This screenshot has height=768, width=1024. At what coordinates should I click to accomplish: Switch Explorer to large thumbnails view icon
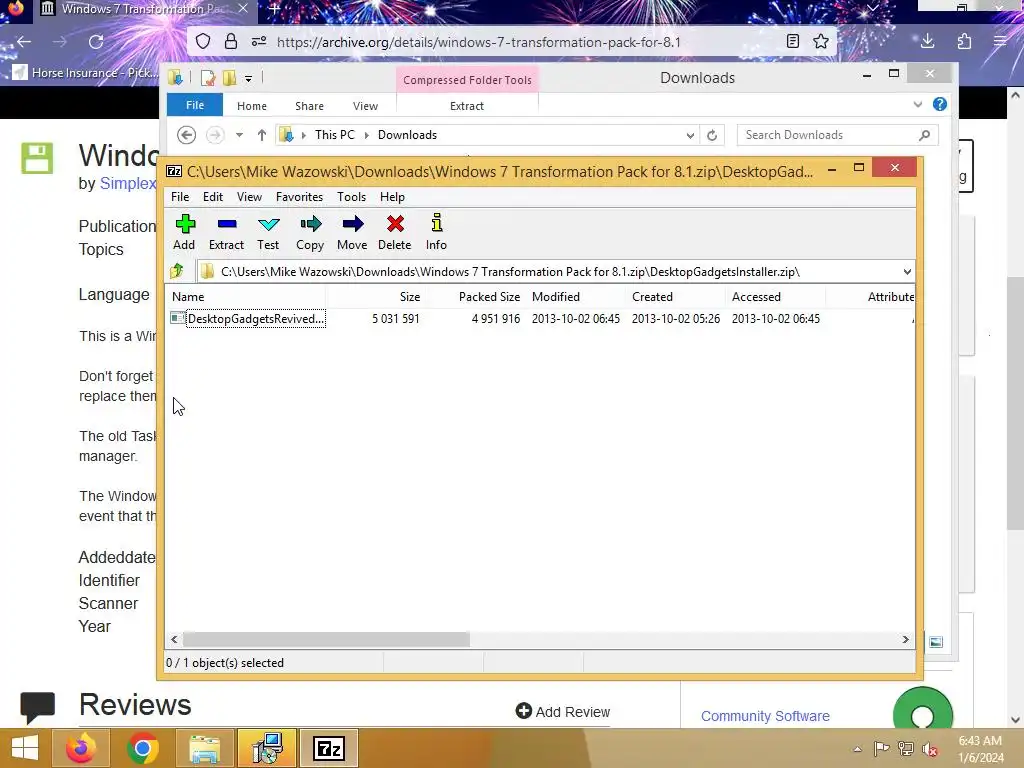click(936, 642)
